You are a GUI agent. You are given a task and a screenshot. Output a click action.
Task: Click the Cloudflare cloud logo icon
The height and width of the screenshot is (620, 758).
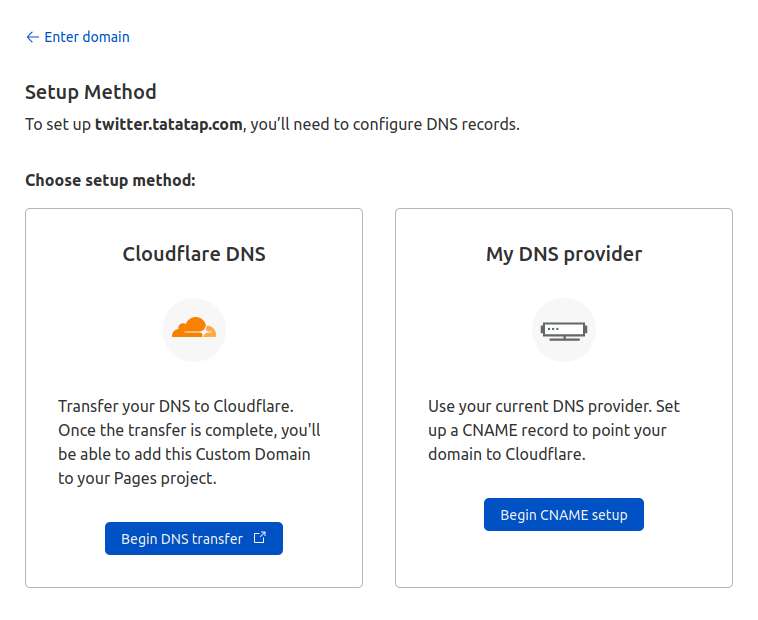(194, 328)
